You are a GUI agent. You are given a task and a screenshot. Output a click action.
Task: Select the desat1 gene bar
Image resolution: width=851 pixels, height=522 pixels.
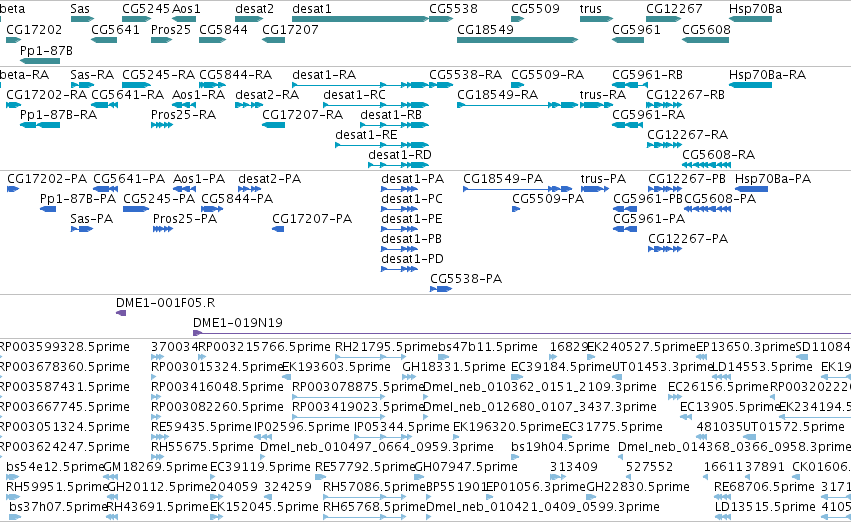pos(360,19)
